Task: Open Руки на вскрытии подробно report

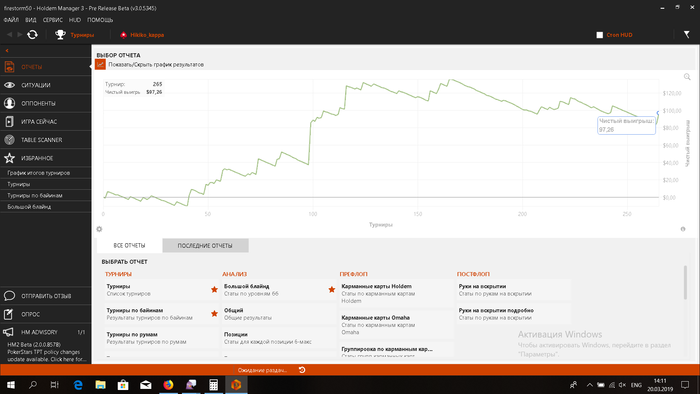Action: pyautogui.click(x=514, y=314)
